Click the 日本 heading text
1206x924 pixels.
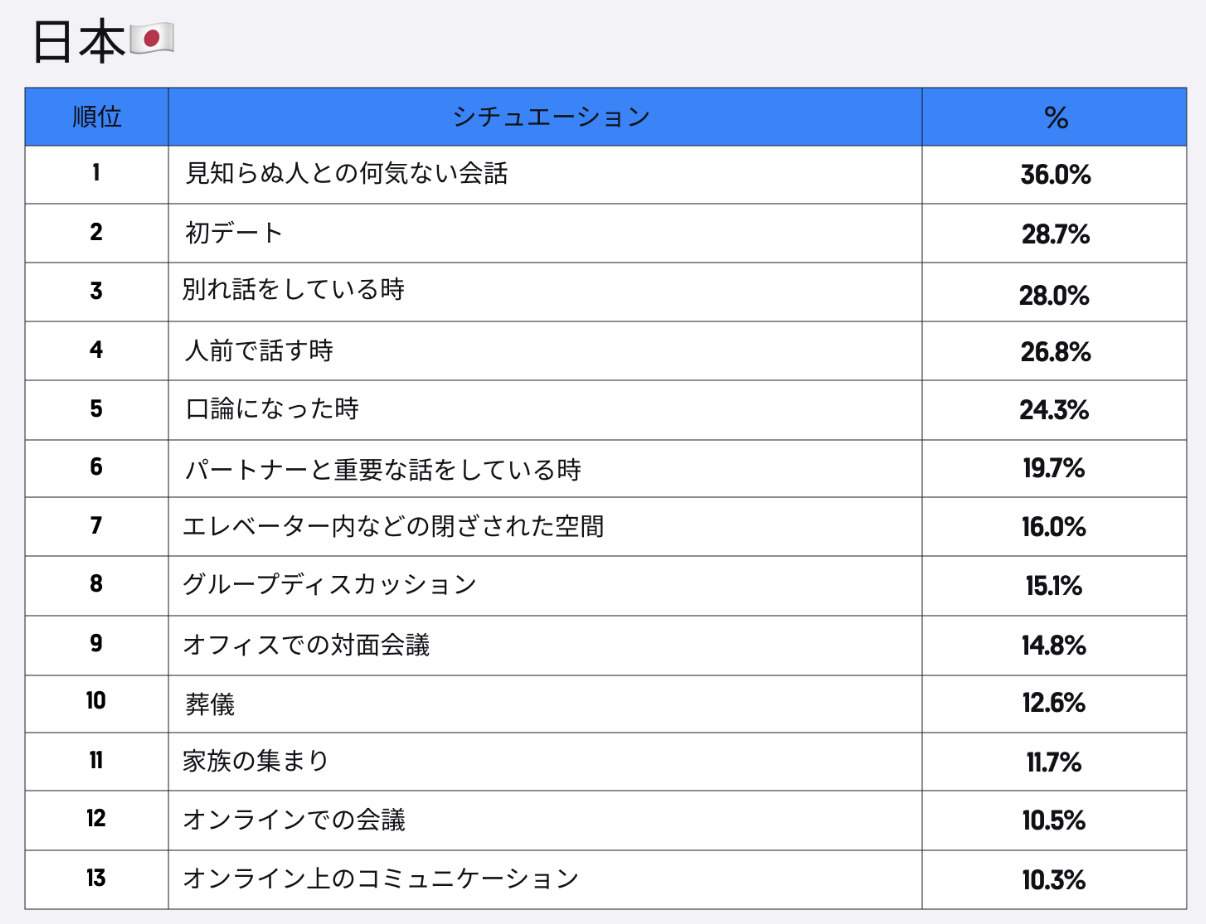click(79, 42)
